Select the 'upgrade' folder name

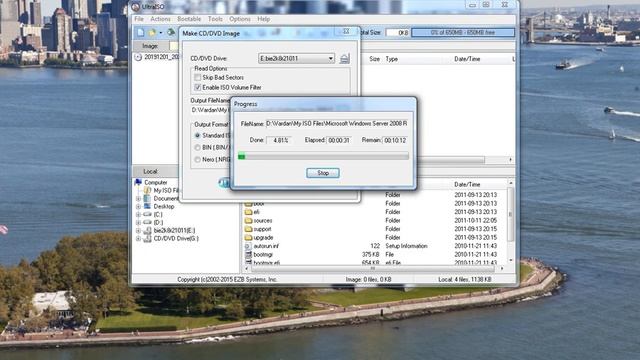(263, 238)
